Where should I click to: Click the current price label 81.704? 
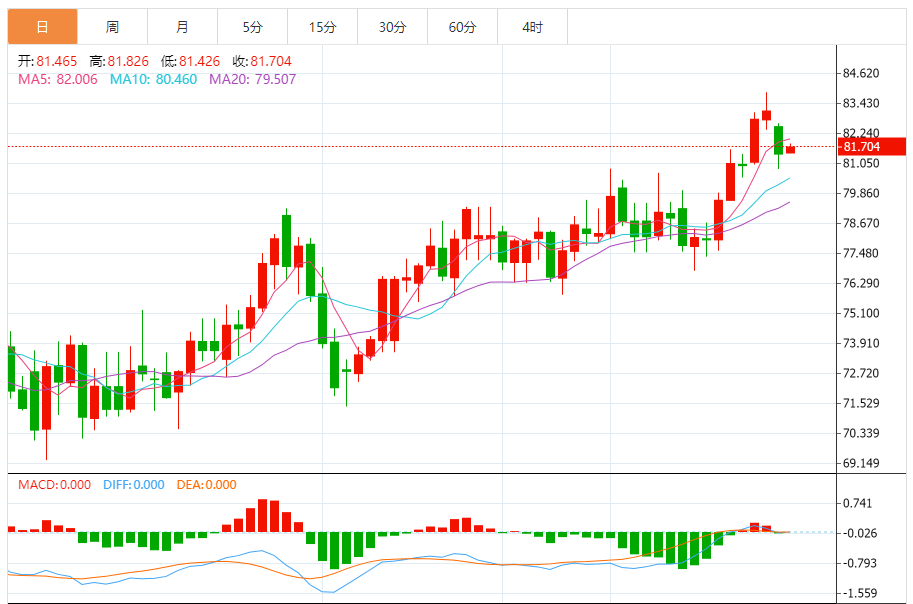(872, 147)
